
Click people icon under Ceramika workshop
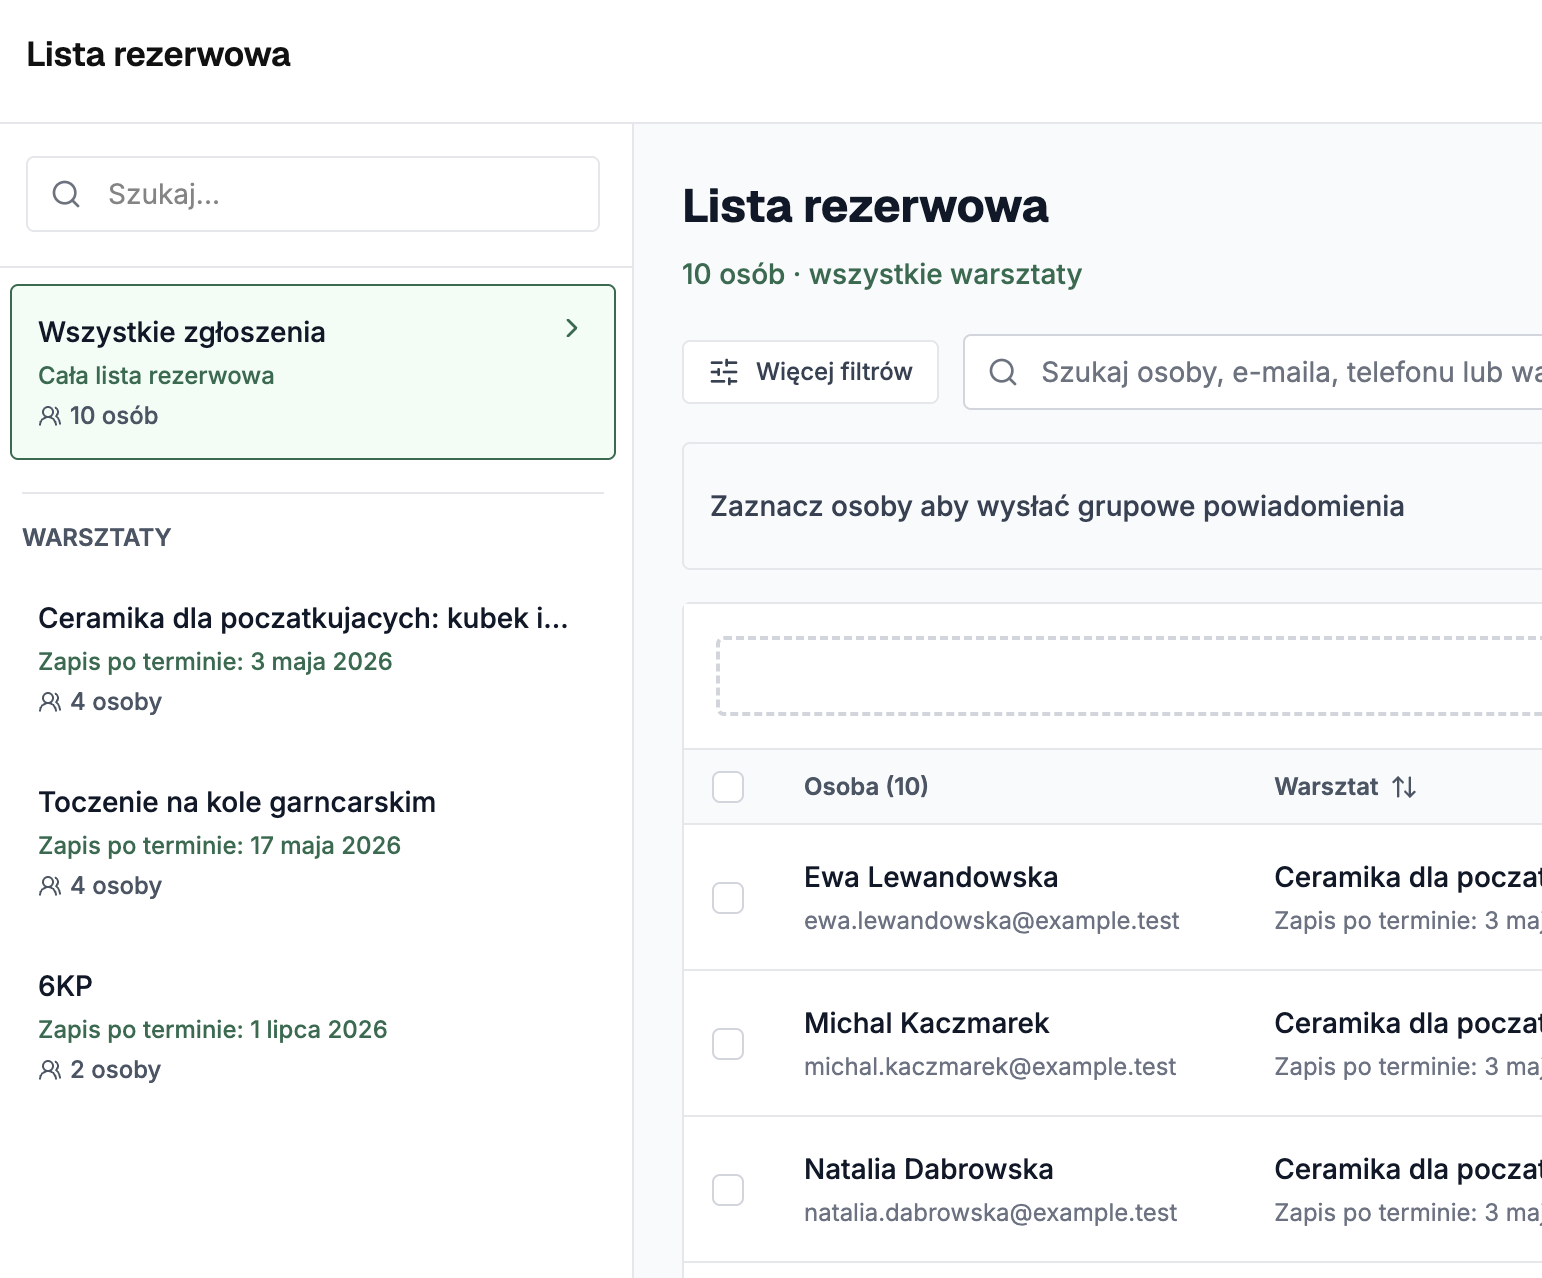coord(50,702)
